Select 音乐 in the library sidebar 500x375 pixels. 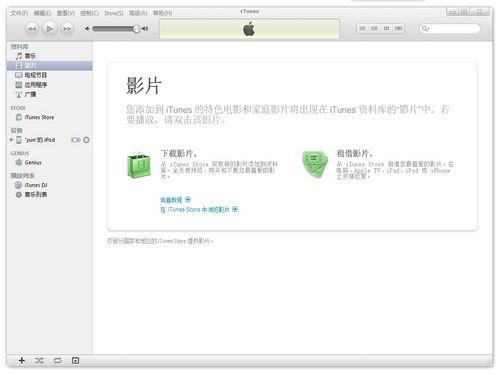point(49,56)
